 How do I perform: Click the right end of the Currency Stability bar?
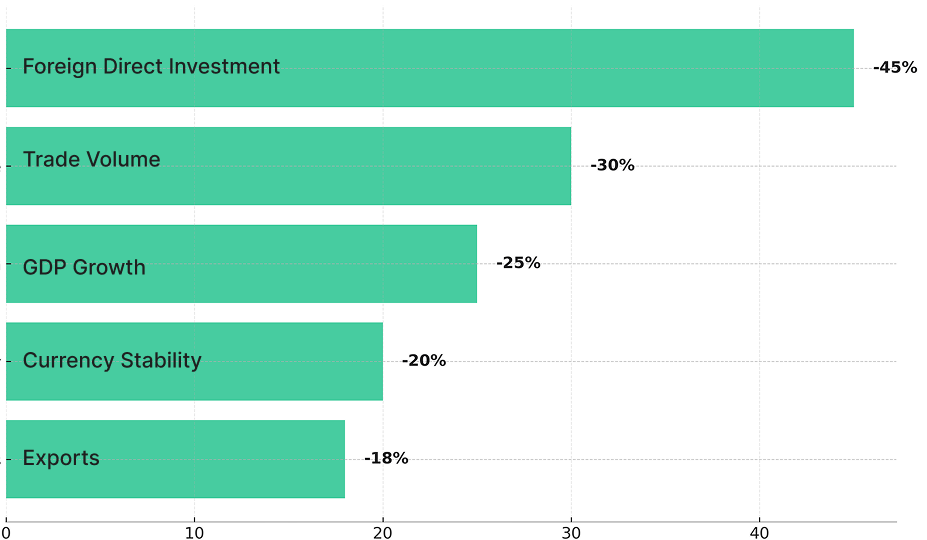coord(379,361)
